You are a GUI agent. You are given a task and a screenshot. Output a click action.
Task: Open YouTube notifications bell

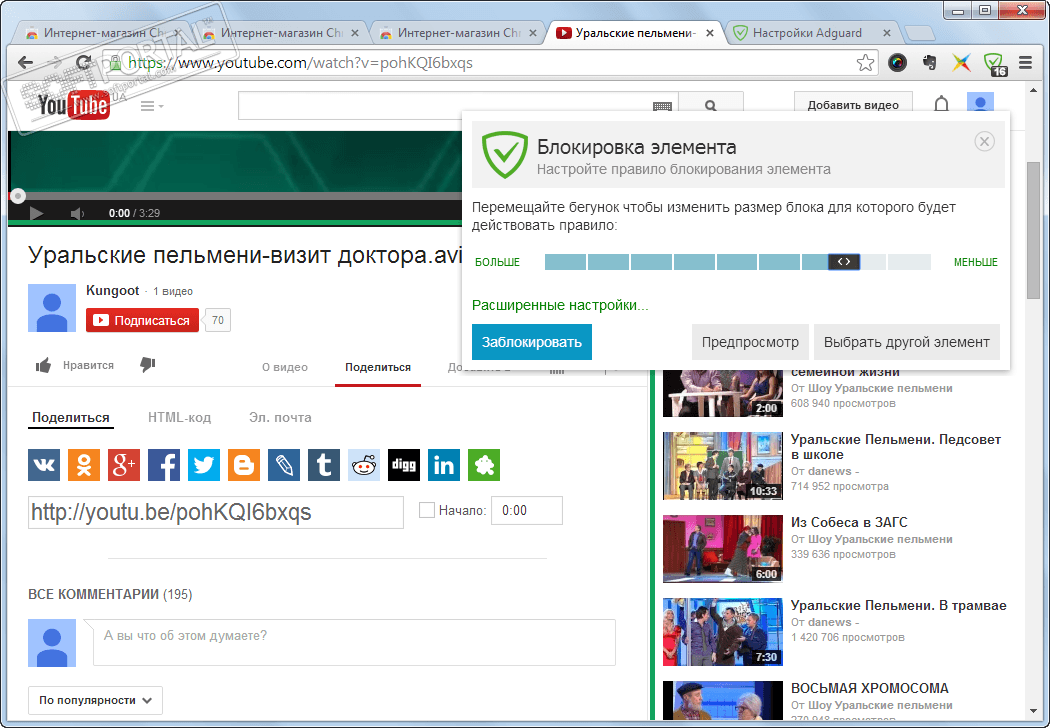(942, 104)
